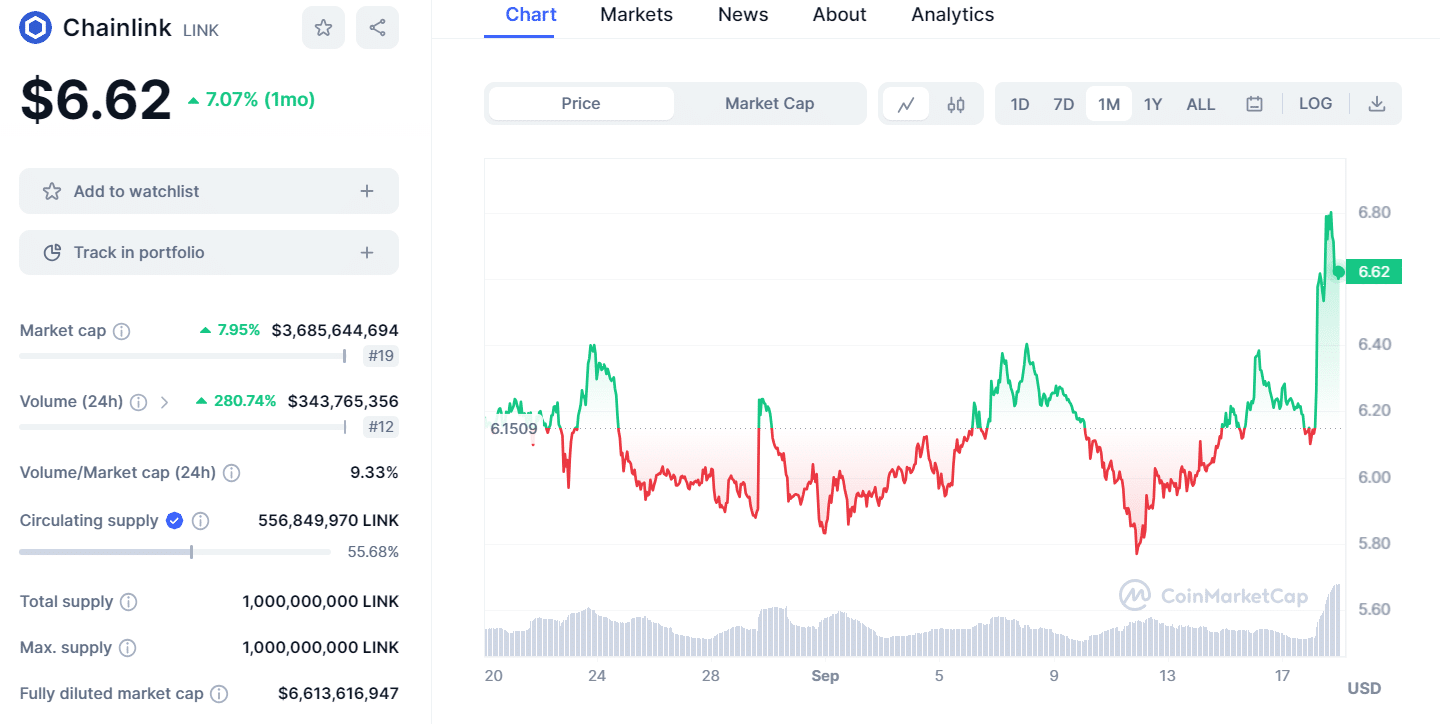The height and width of the screenshot is (724, 1440).
Task: Click the Chainlink logo icon
Action: (x=36, y=28)
